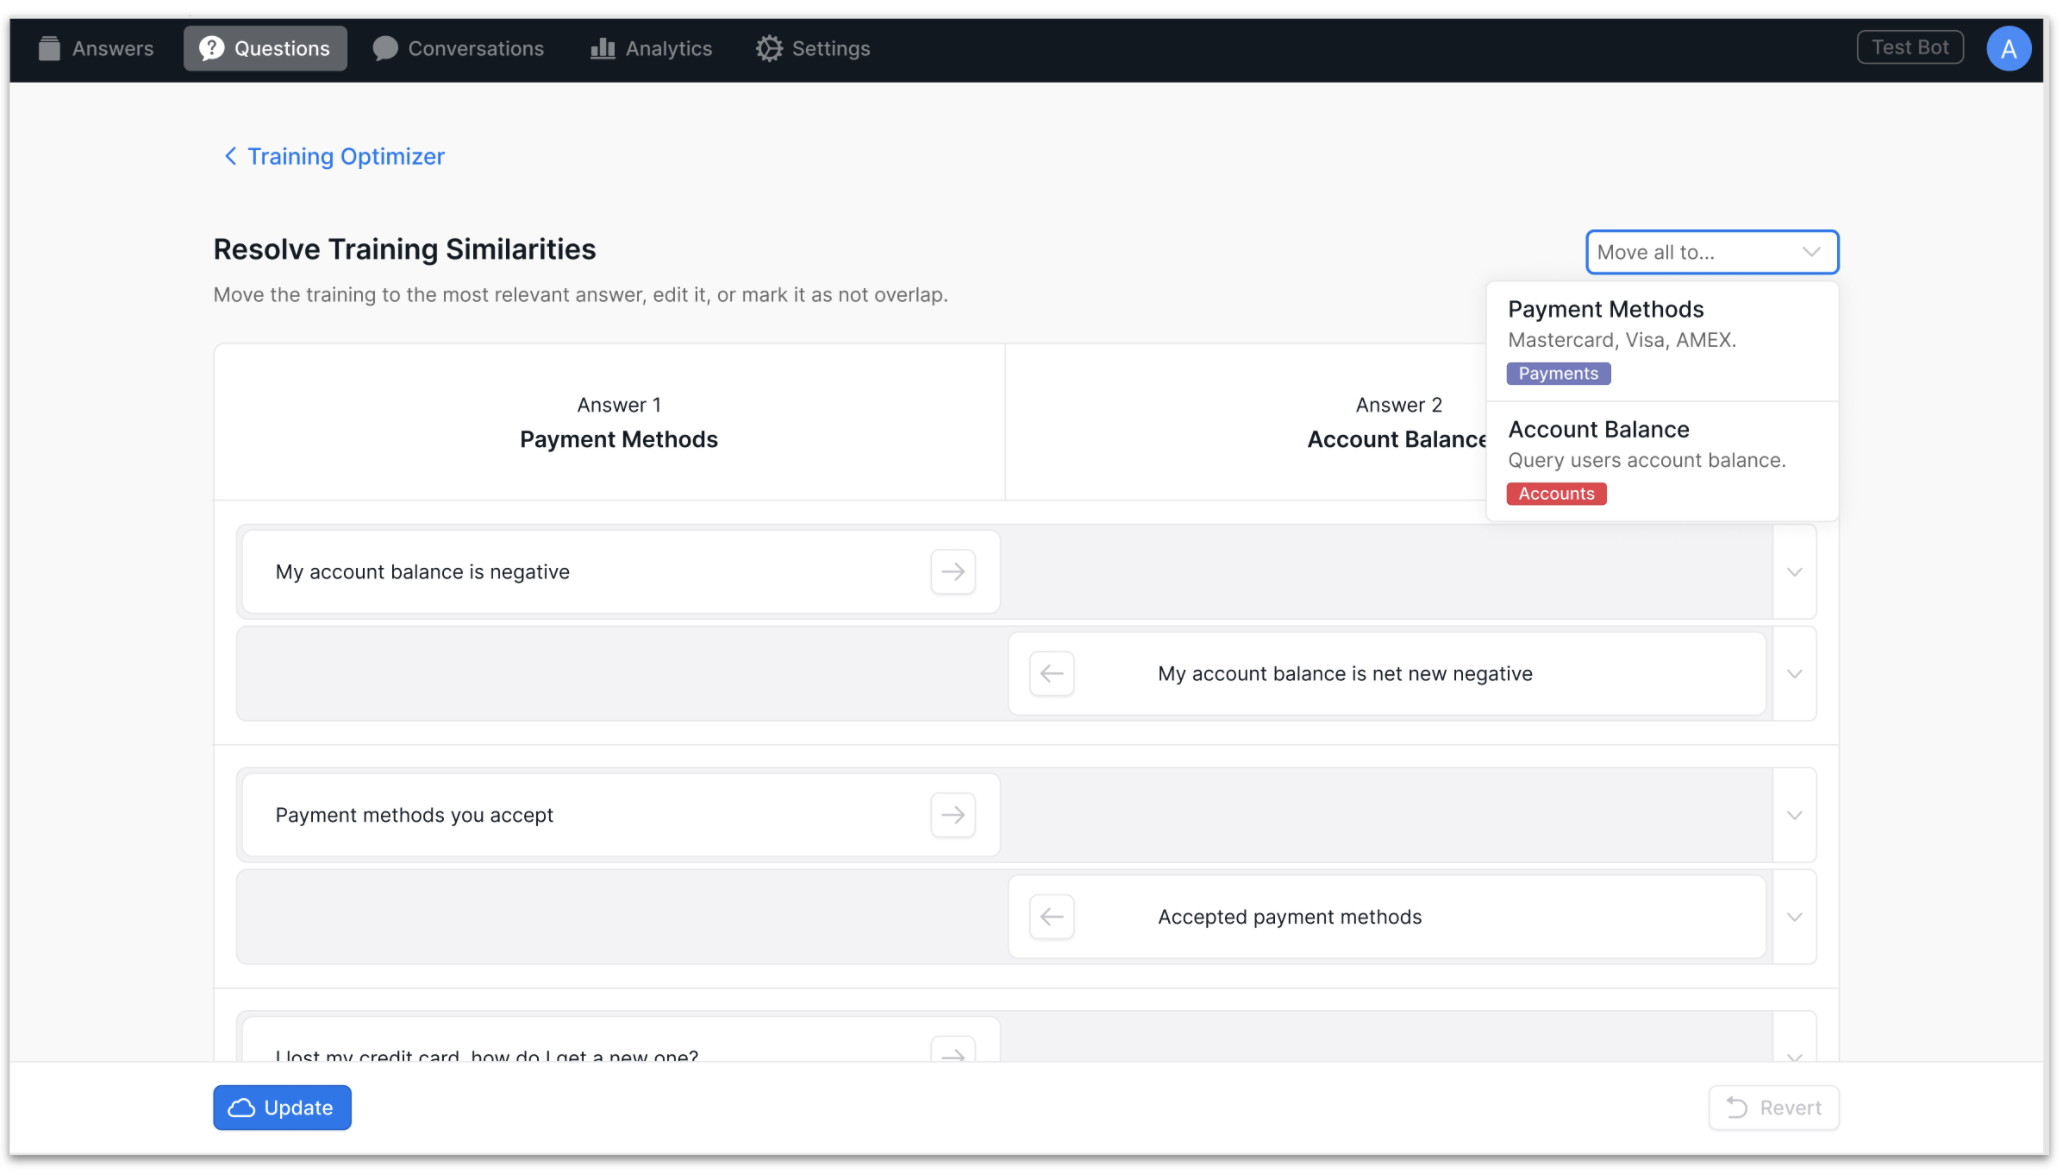Move 'My account balance is negative' right with arrow
This screenshot has width=2062, height=1176.
coord(952,572)
